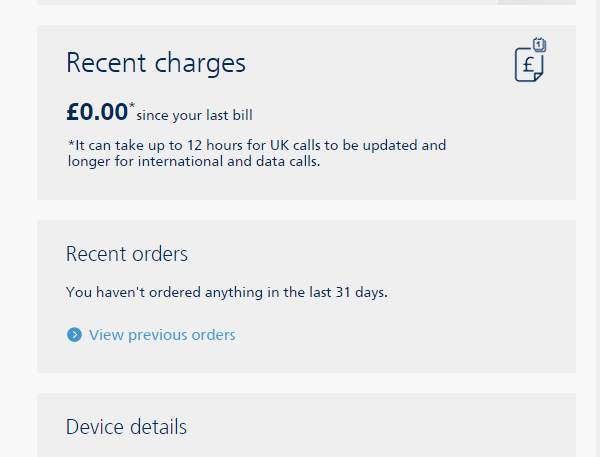Click the 'You haven't ordered anything' message
The image size is (600, 457).
(x=226, y=293)
